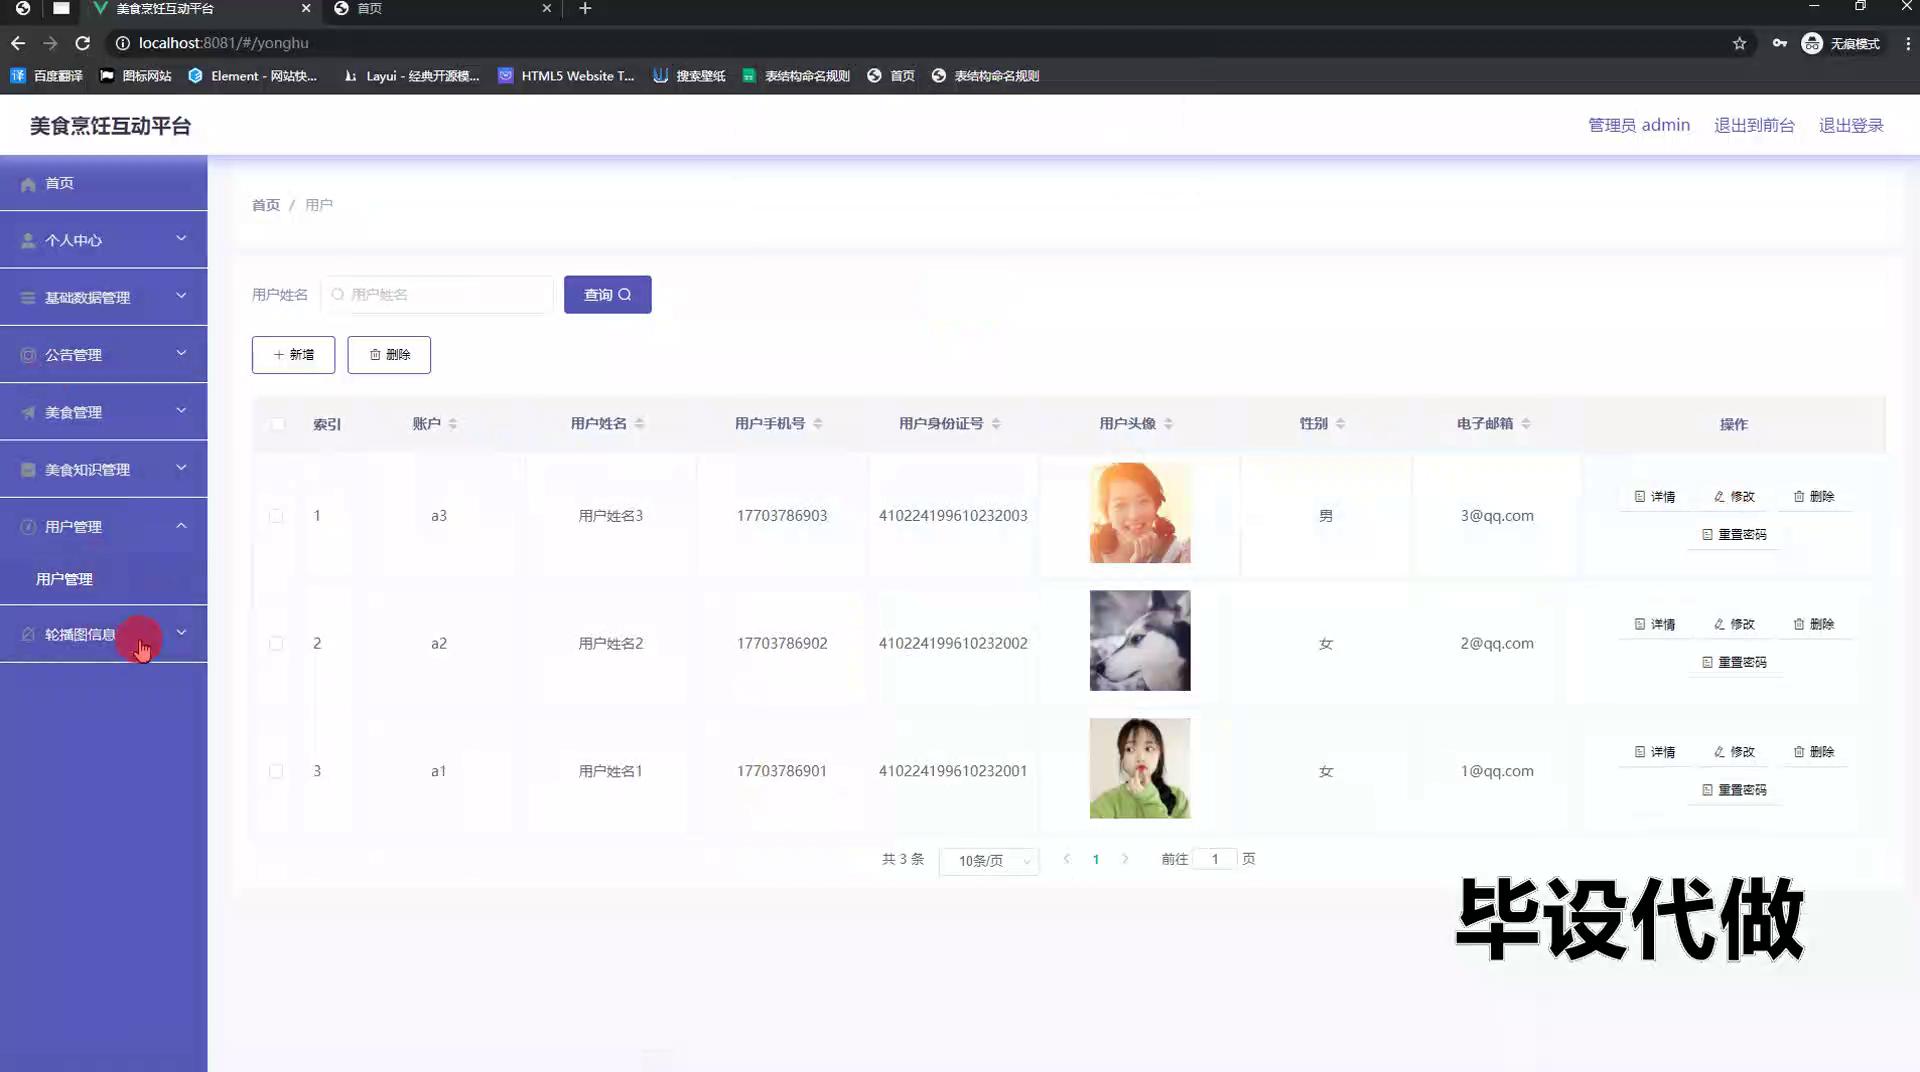Open the browser back arrow

tap(18, 43)
